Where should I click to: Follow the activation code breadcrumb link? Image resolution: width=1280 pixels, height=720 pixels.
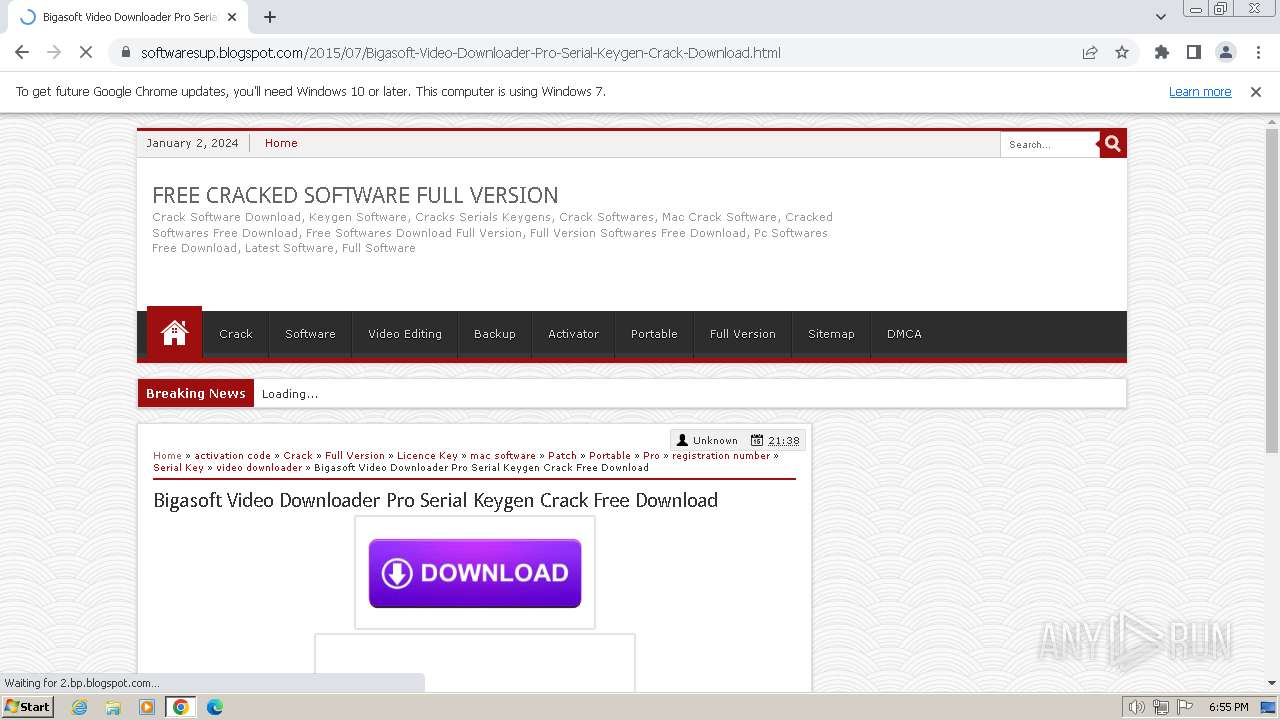232,456
